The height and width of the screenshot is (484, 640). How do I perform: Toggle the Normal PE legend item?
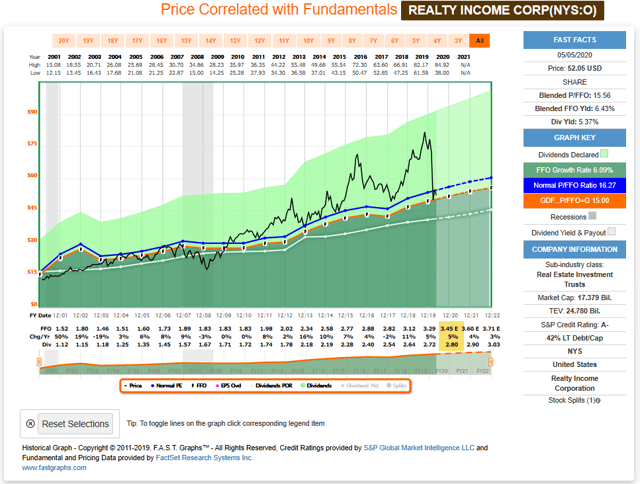tap(167, 386)
